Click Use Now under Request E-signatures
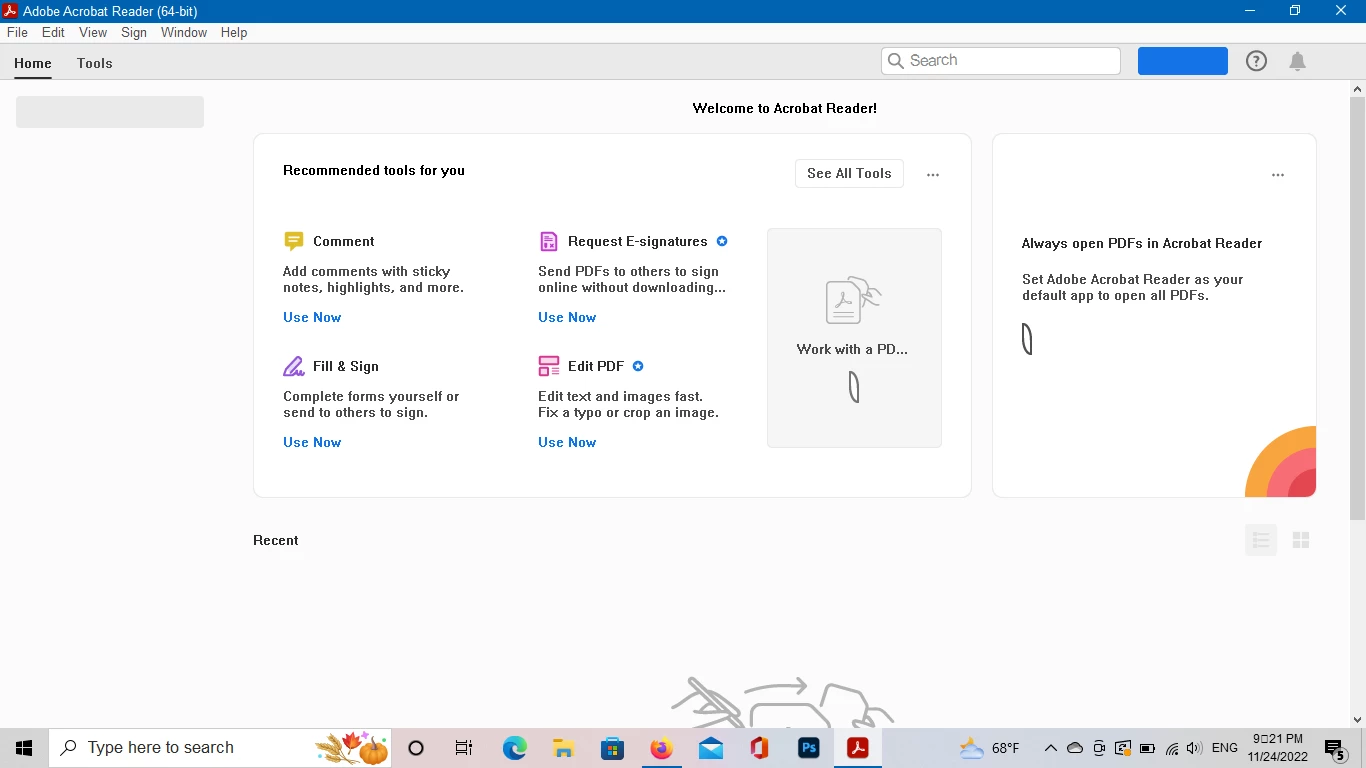 click(567, 317)
